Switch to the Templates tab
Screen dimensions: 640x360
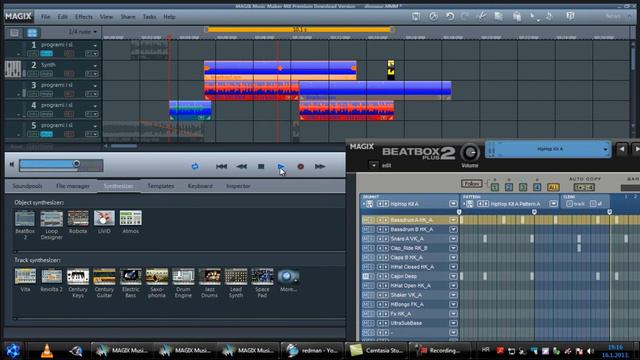pyautogui.click(x=160, y=186)
